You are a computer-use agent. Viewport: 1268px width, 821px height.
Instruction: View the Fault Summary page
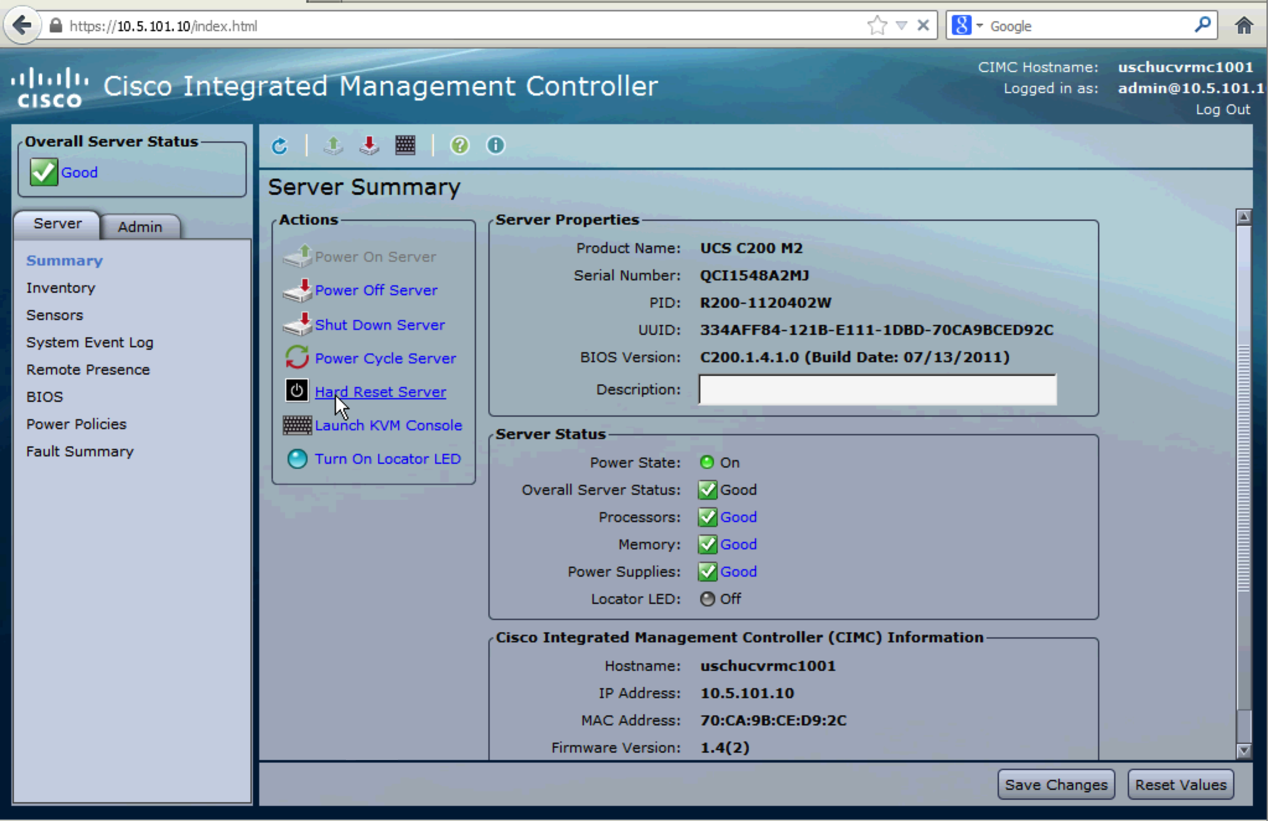(x=80, y=452)
